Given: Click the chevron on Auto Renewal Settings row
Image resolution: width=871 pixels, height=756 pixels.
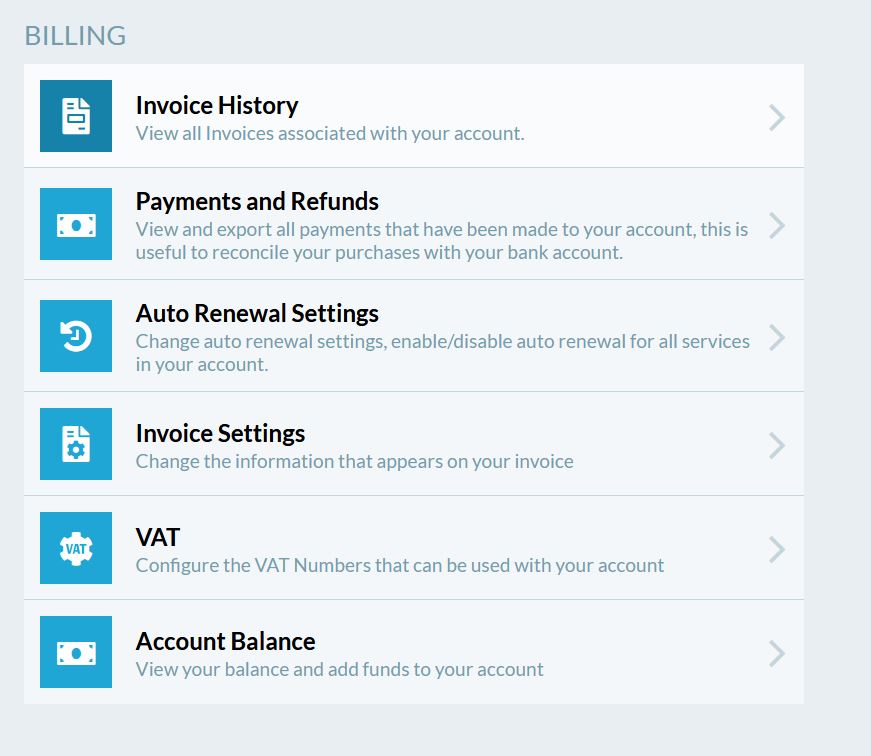Looking at the screenshot, I should (777, 338).
